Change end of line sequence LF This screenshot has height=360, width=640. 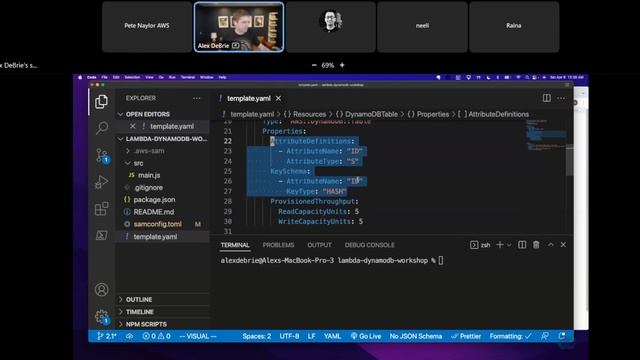pyautogui.click(x=311, y=336)
